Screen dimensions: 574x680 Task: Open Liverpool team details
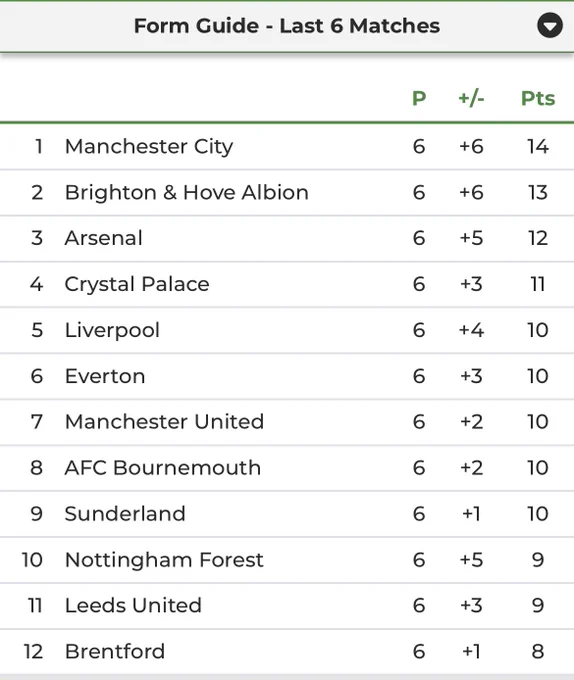[x=112, y=330]
